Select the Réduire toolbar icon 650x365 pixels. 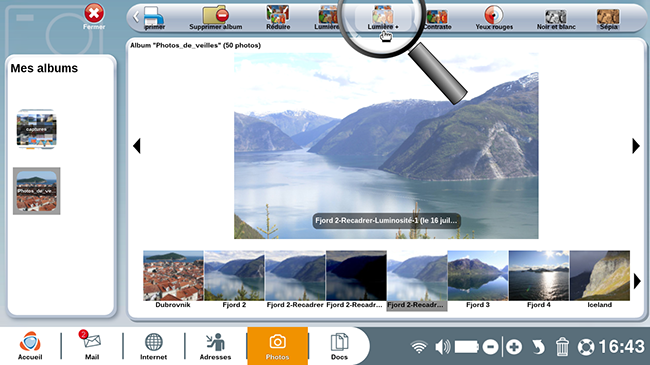coord(277,14)
